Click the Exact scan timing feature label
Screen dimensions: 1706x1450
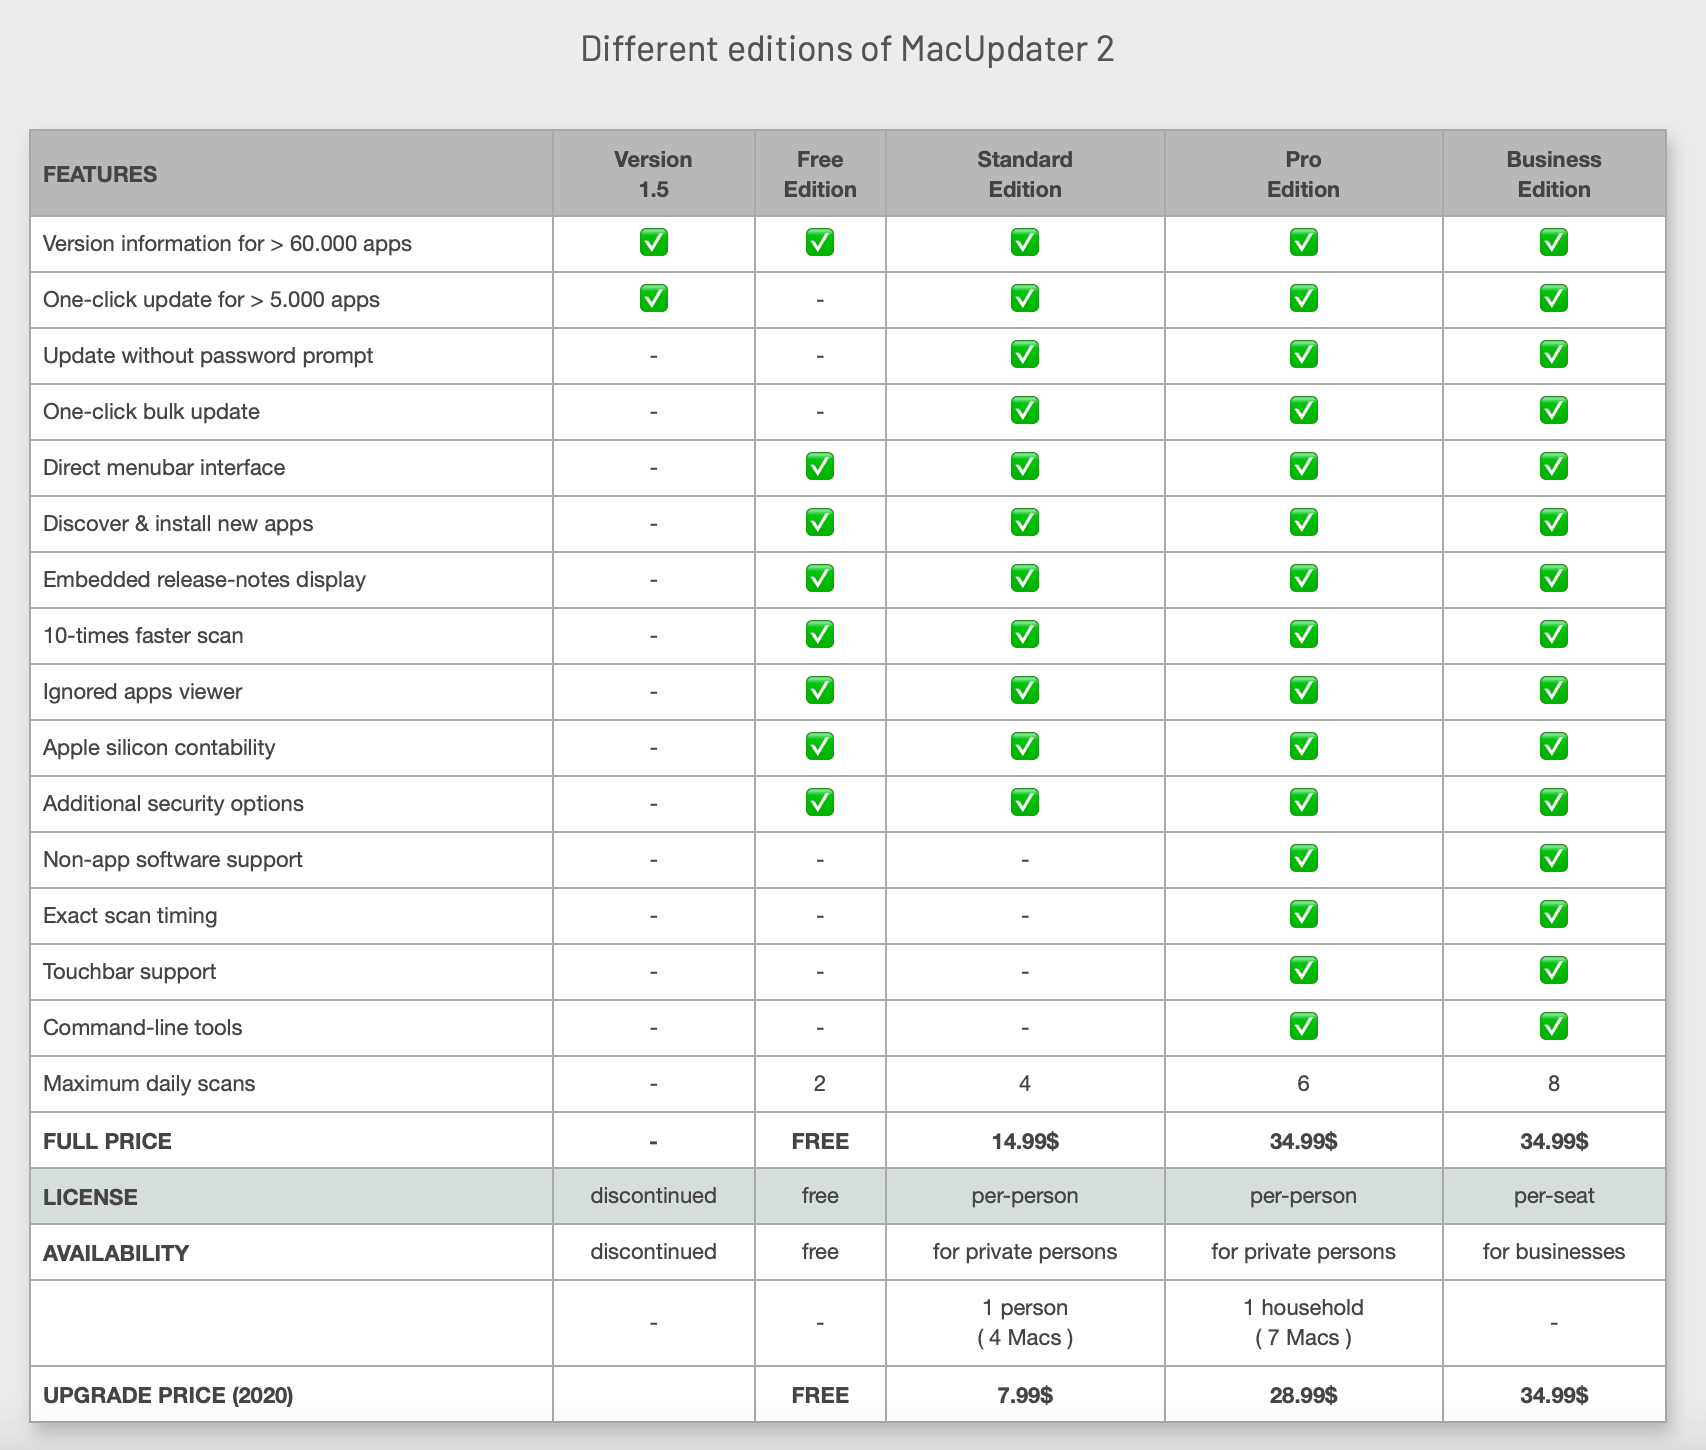coord(130,916)
